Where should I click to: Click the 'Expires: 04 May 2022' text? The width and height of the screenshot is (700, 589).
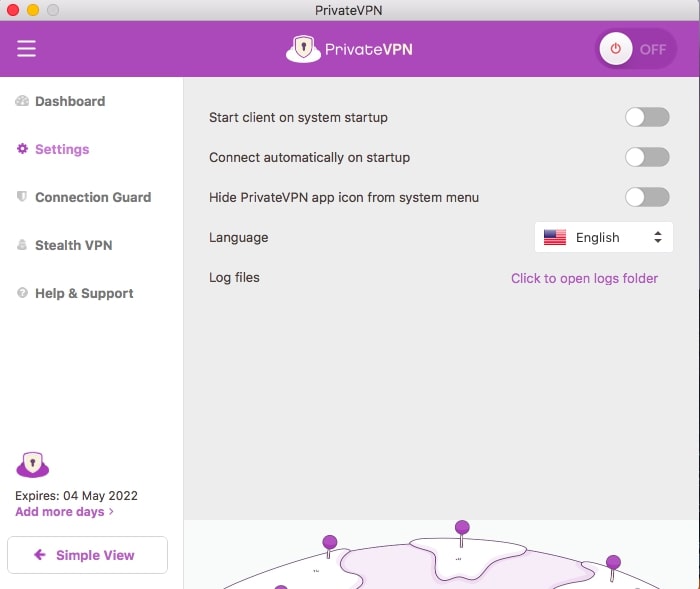coord(76,496)
